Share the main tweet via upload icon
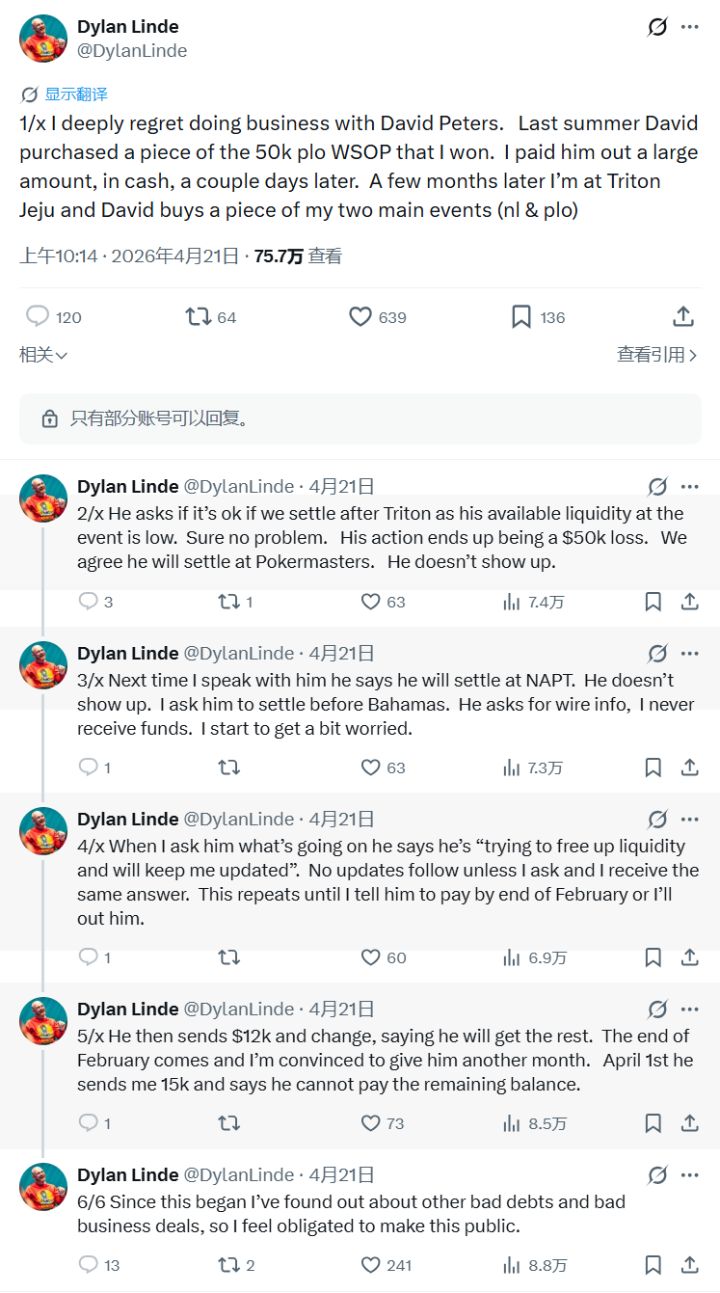The width and height of the screenshot is (720, 1293). click(x=684, y=315)
